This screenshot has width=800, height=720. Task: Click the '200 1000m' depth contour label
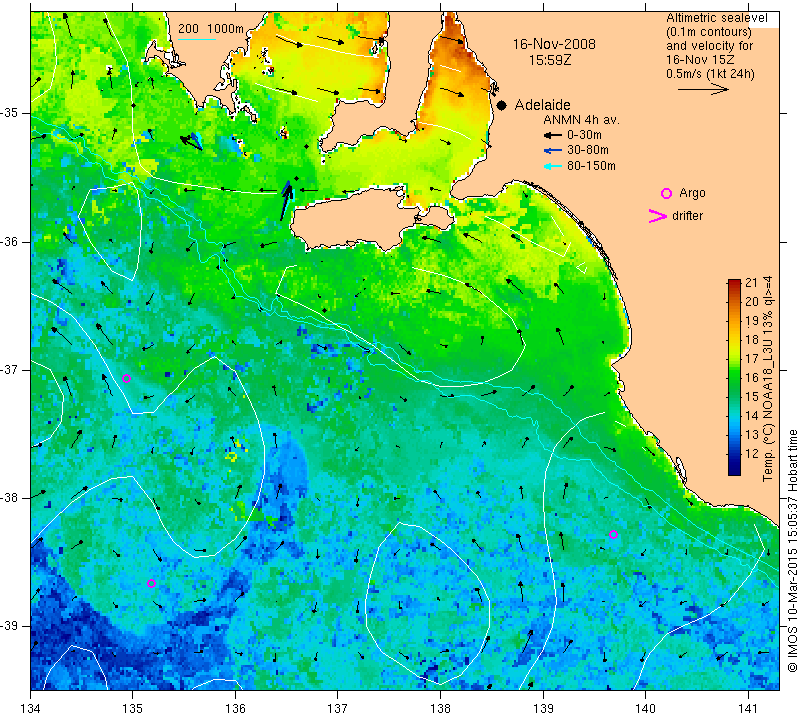pyautogui.click(x=211, y=29)
